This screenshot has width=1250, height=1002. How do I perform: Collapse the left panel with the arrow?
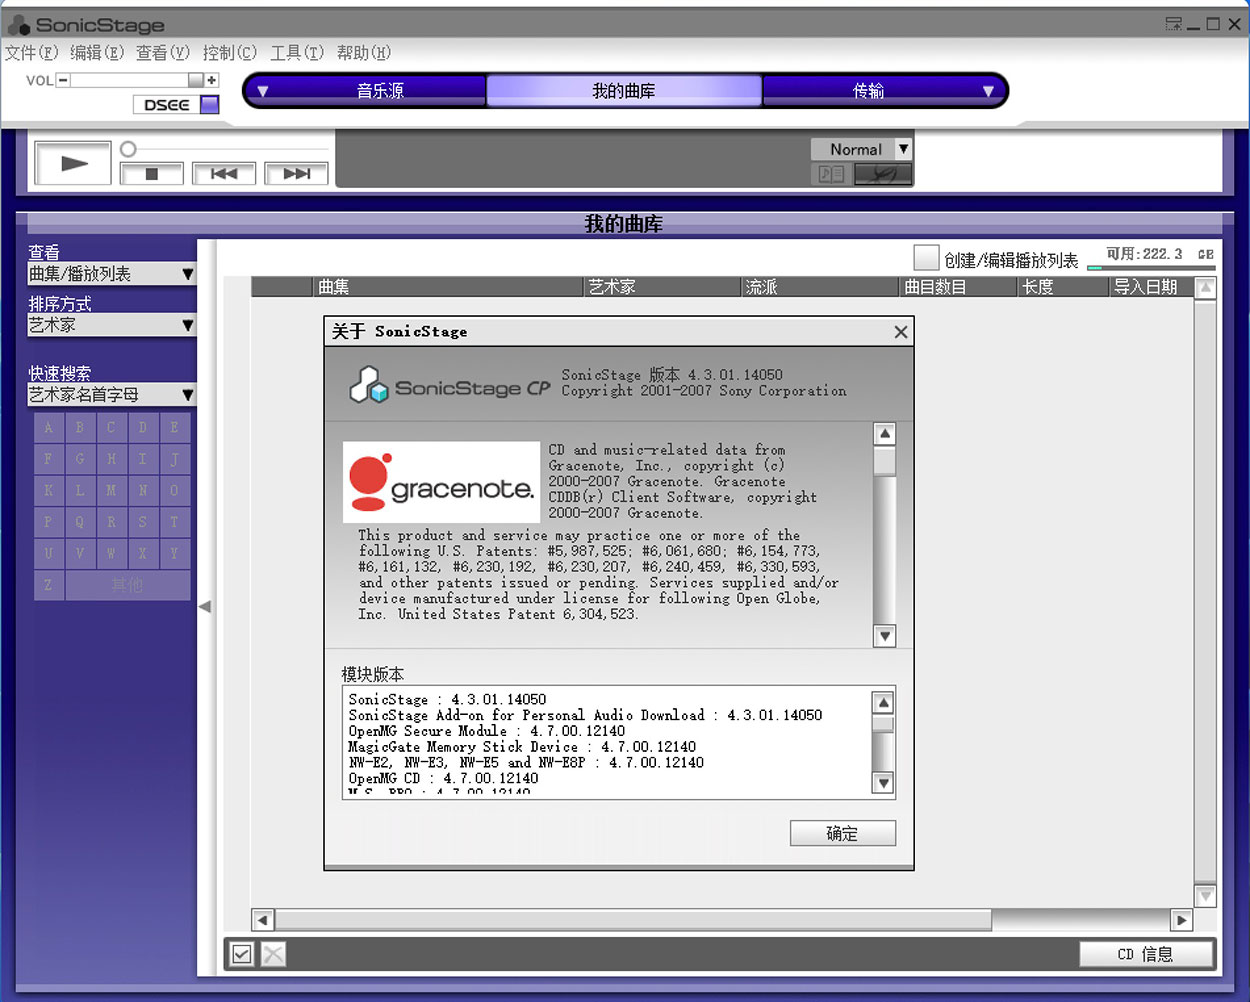click(x=205, y=606)
